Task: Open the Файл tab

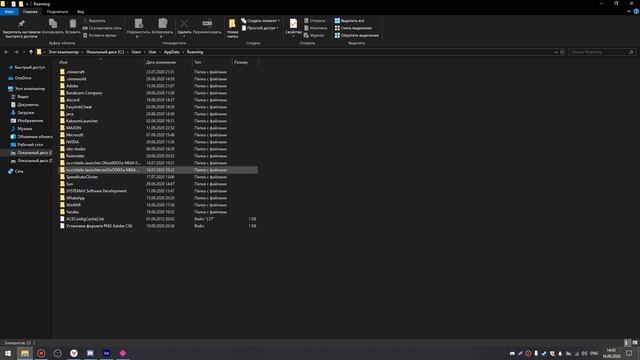Action: click(9, 12)
